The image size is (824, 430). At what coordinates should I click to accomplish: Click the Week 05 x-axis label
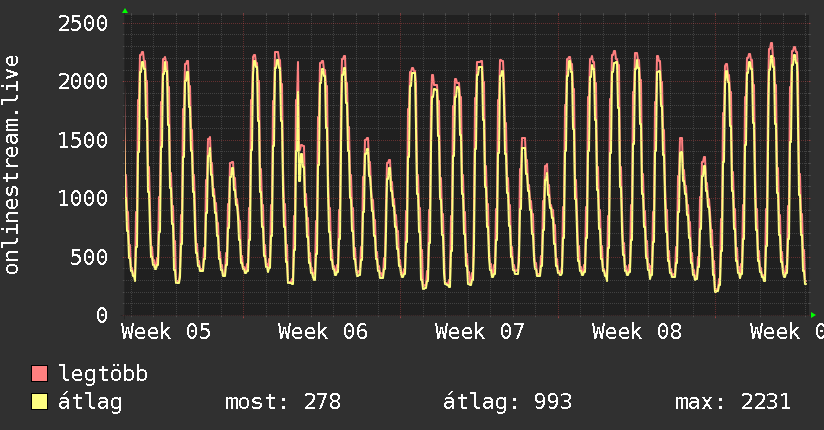(x=166, y=332)
